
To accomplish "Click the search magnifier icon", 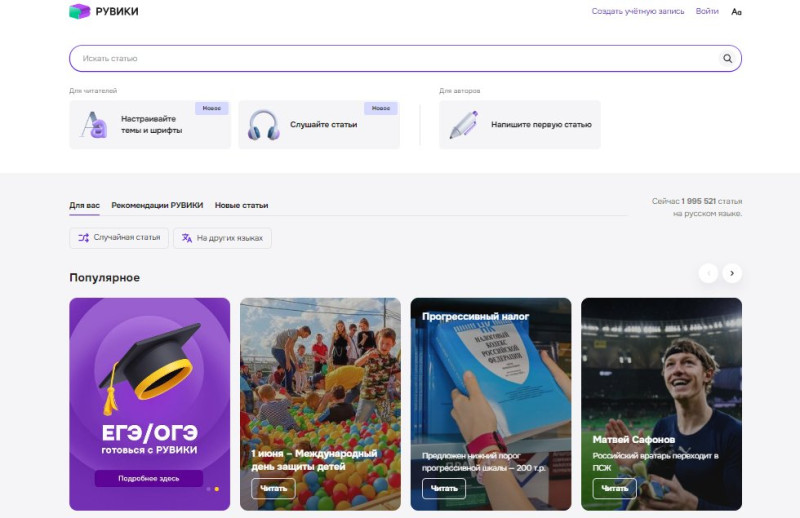I will pyautogui.click(x=727, y=59).
